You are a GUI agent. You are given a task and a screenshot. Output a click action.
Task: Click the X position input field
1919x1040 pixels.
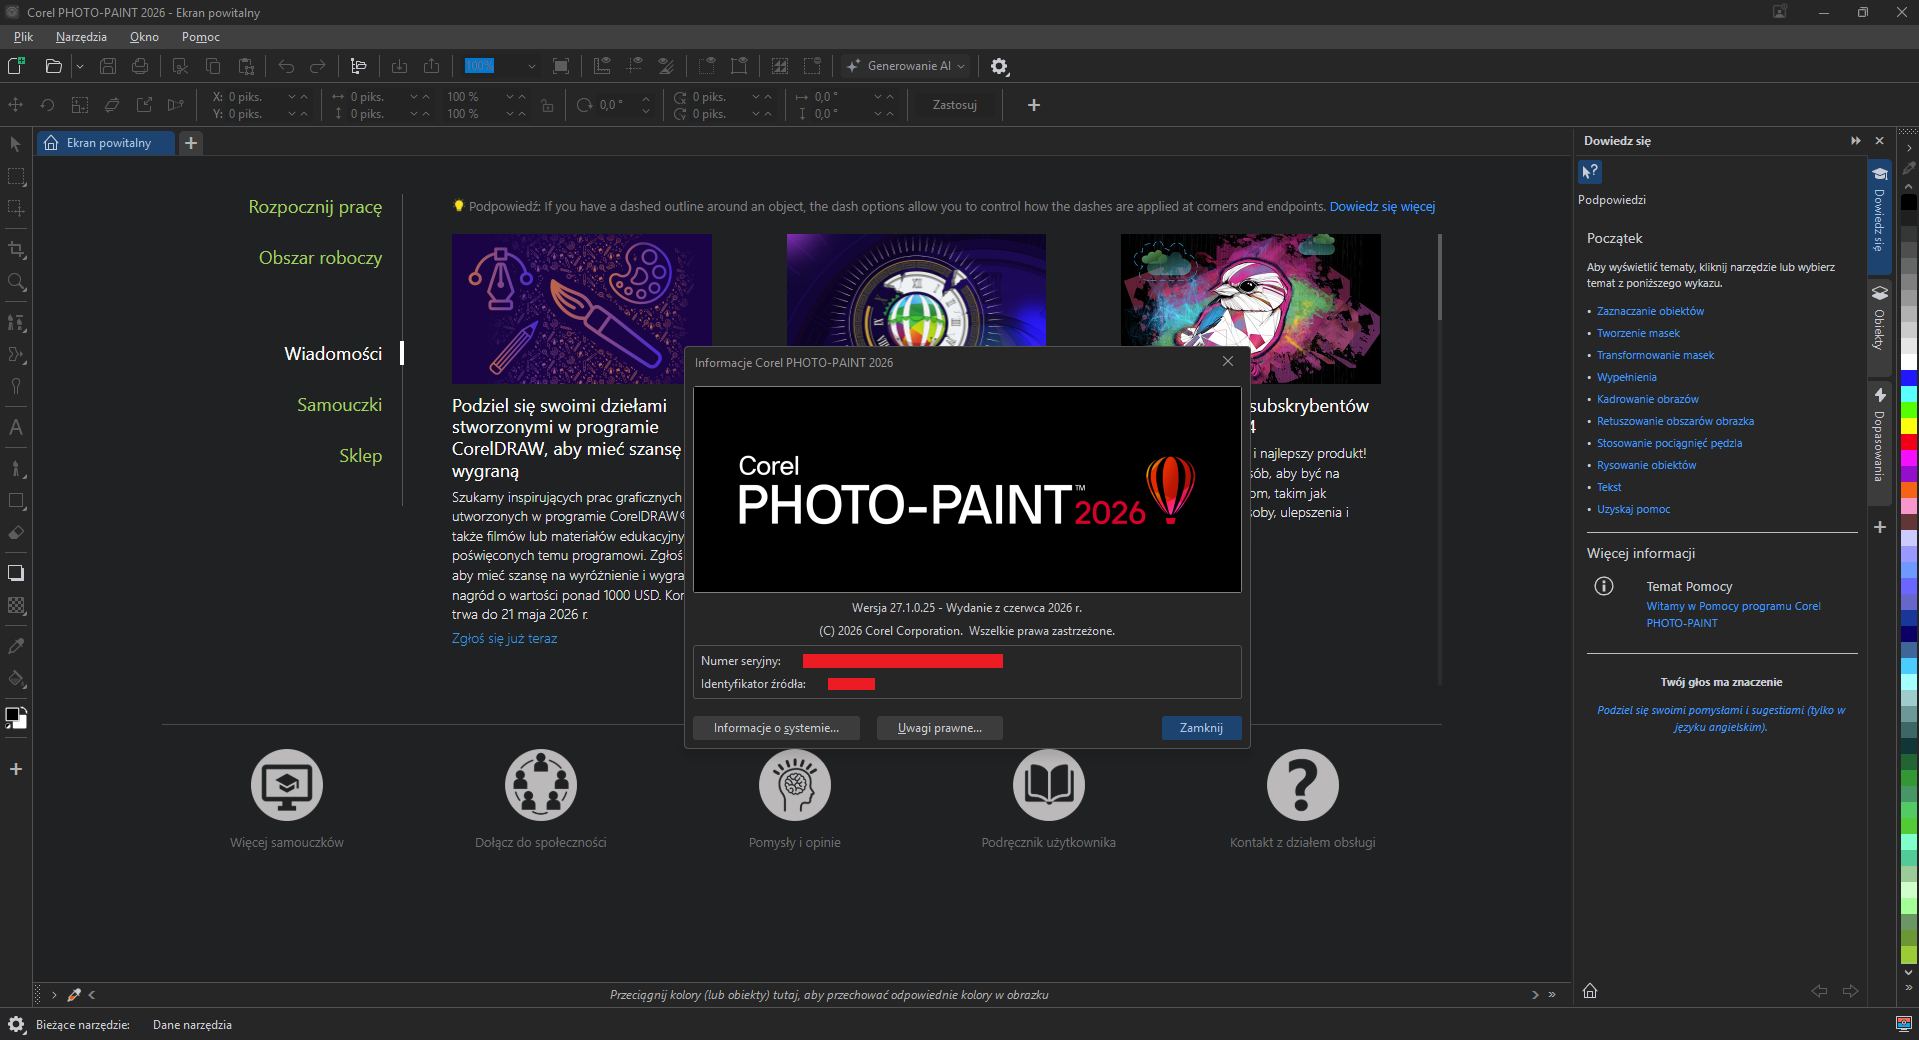click(255, 97)
